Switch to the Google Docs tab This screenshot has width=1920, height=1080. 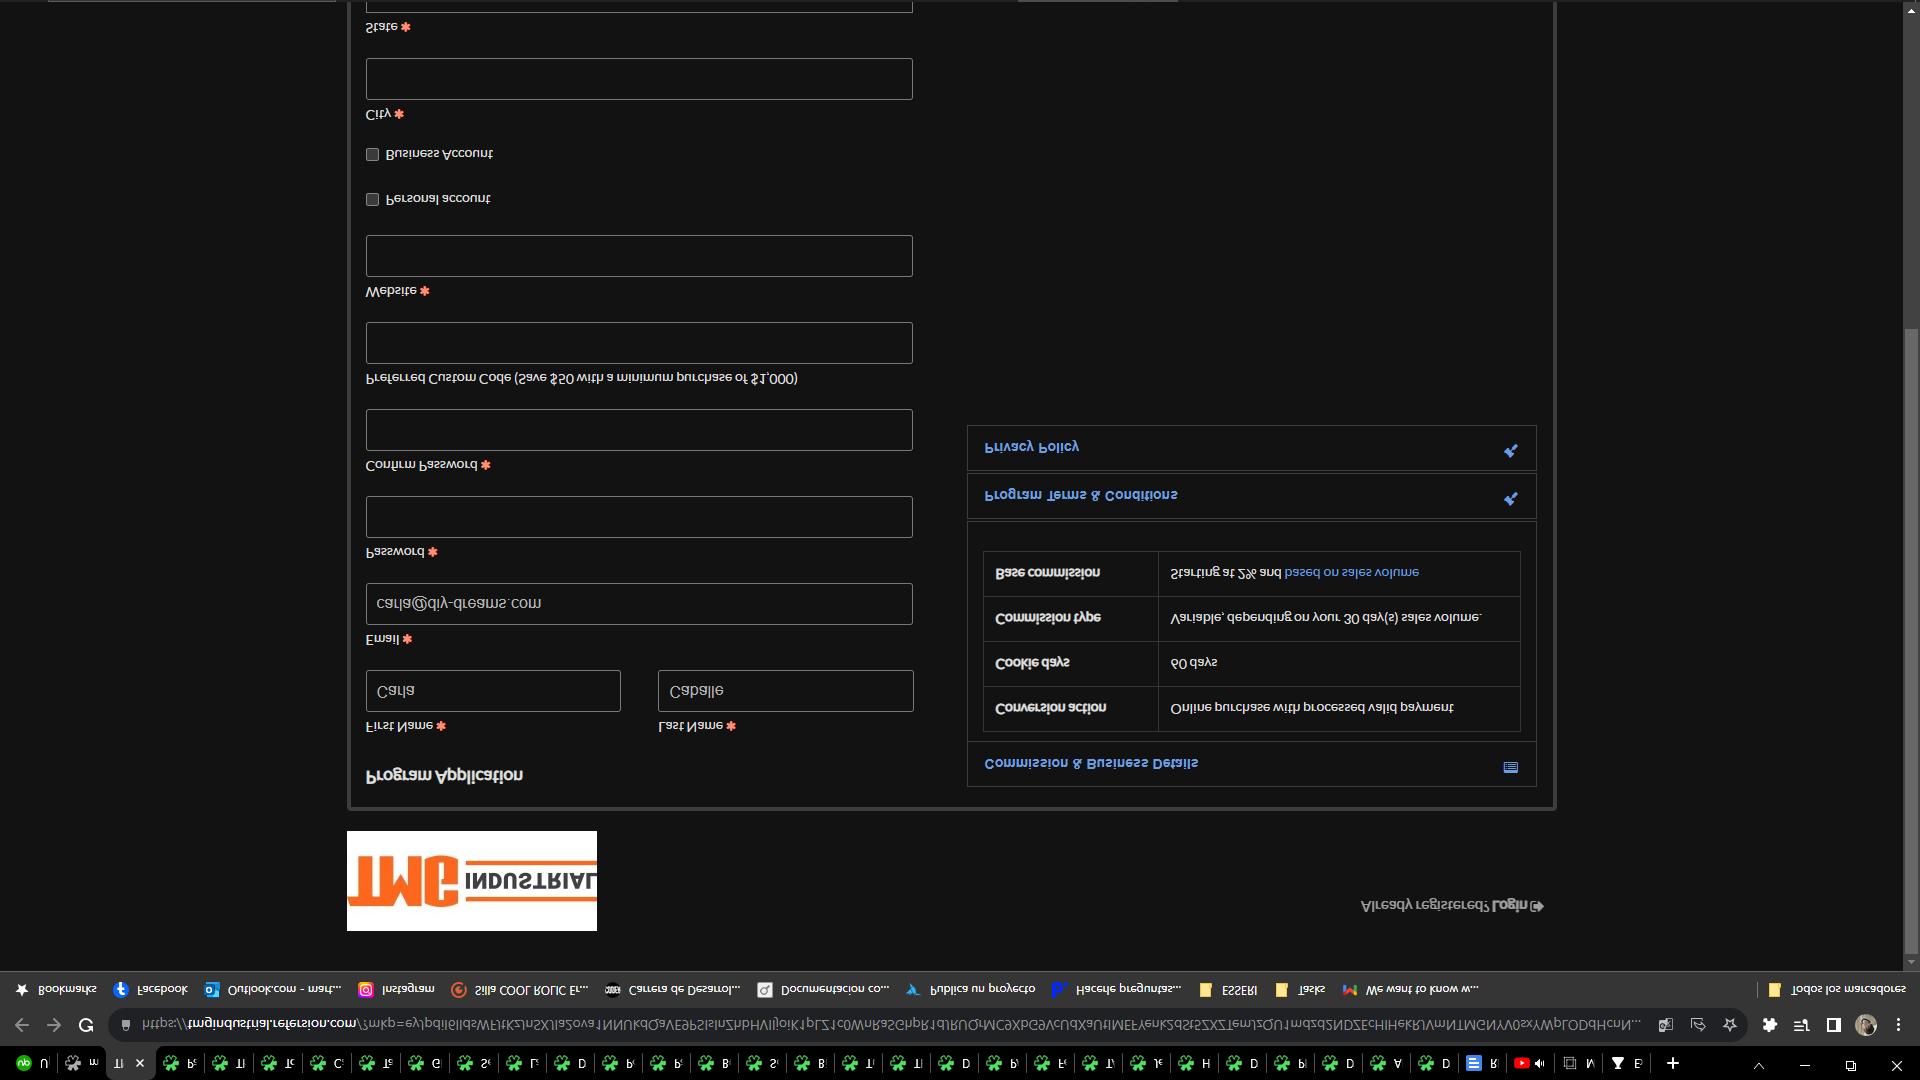pos(1482,1063)
